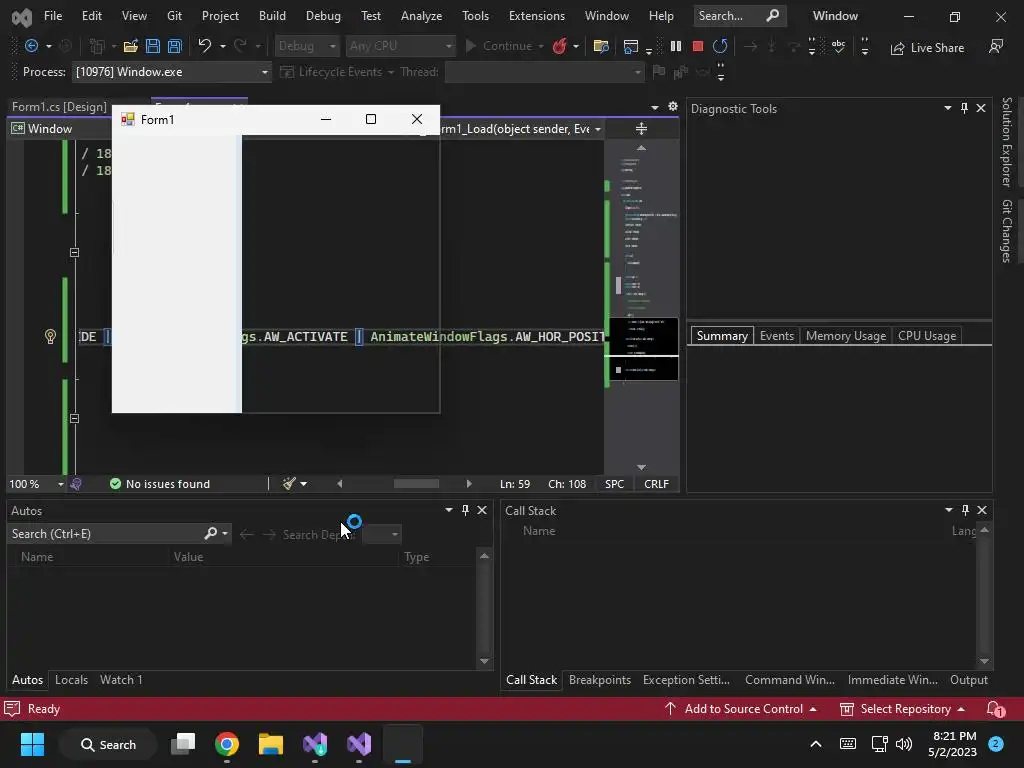Open the File menu
This screenshot has width=1024, height=768.
[x=53, y=16]
